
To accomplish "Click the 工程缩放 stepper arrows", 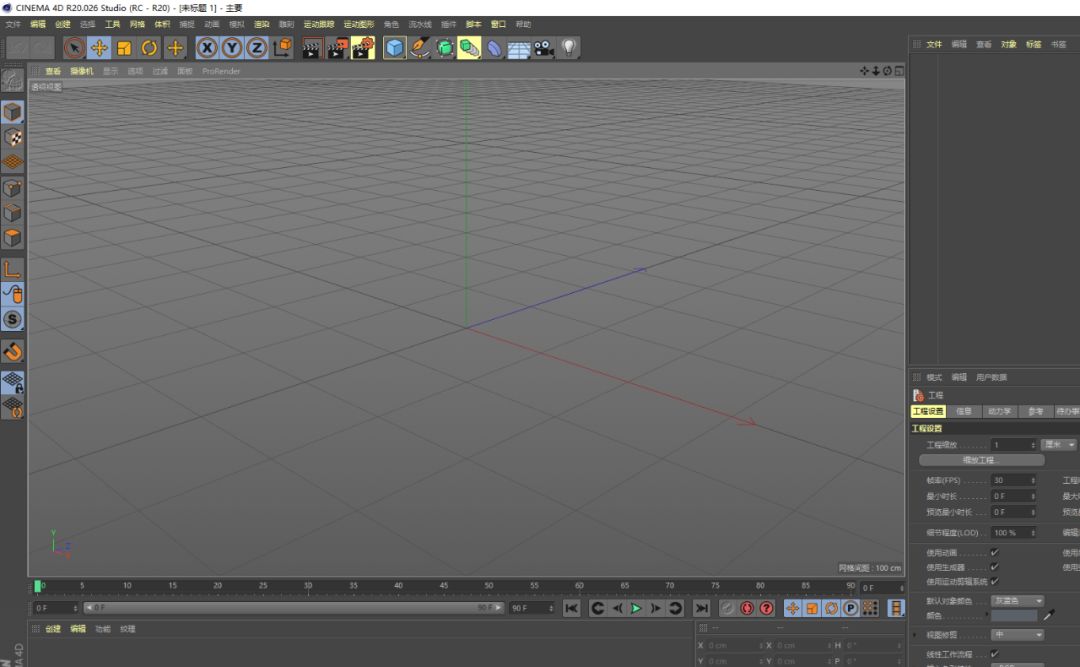I will (1032, 445).
